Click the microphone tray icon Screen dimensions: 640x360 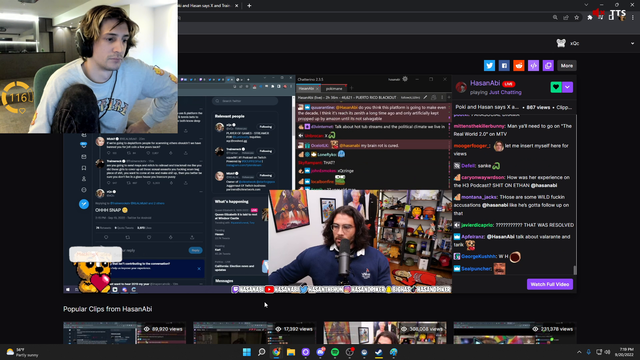point(589,352)
